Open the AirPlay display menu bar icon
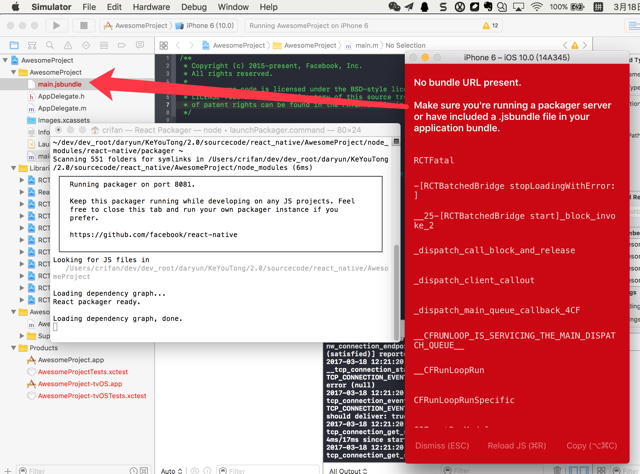 (x=519, y=7)
